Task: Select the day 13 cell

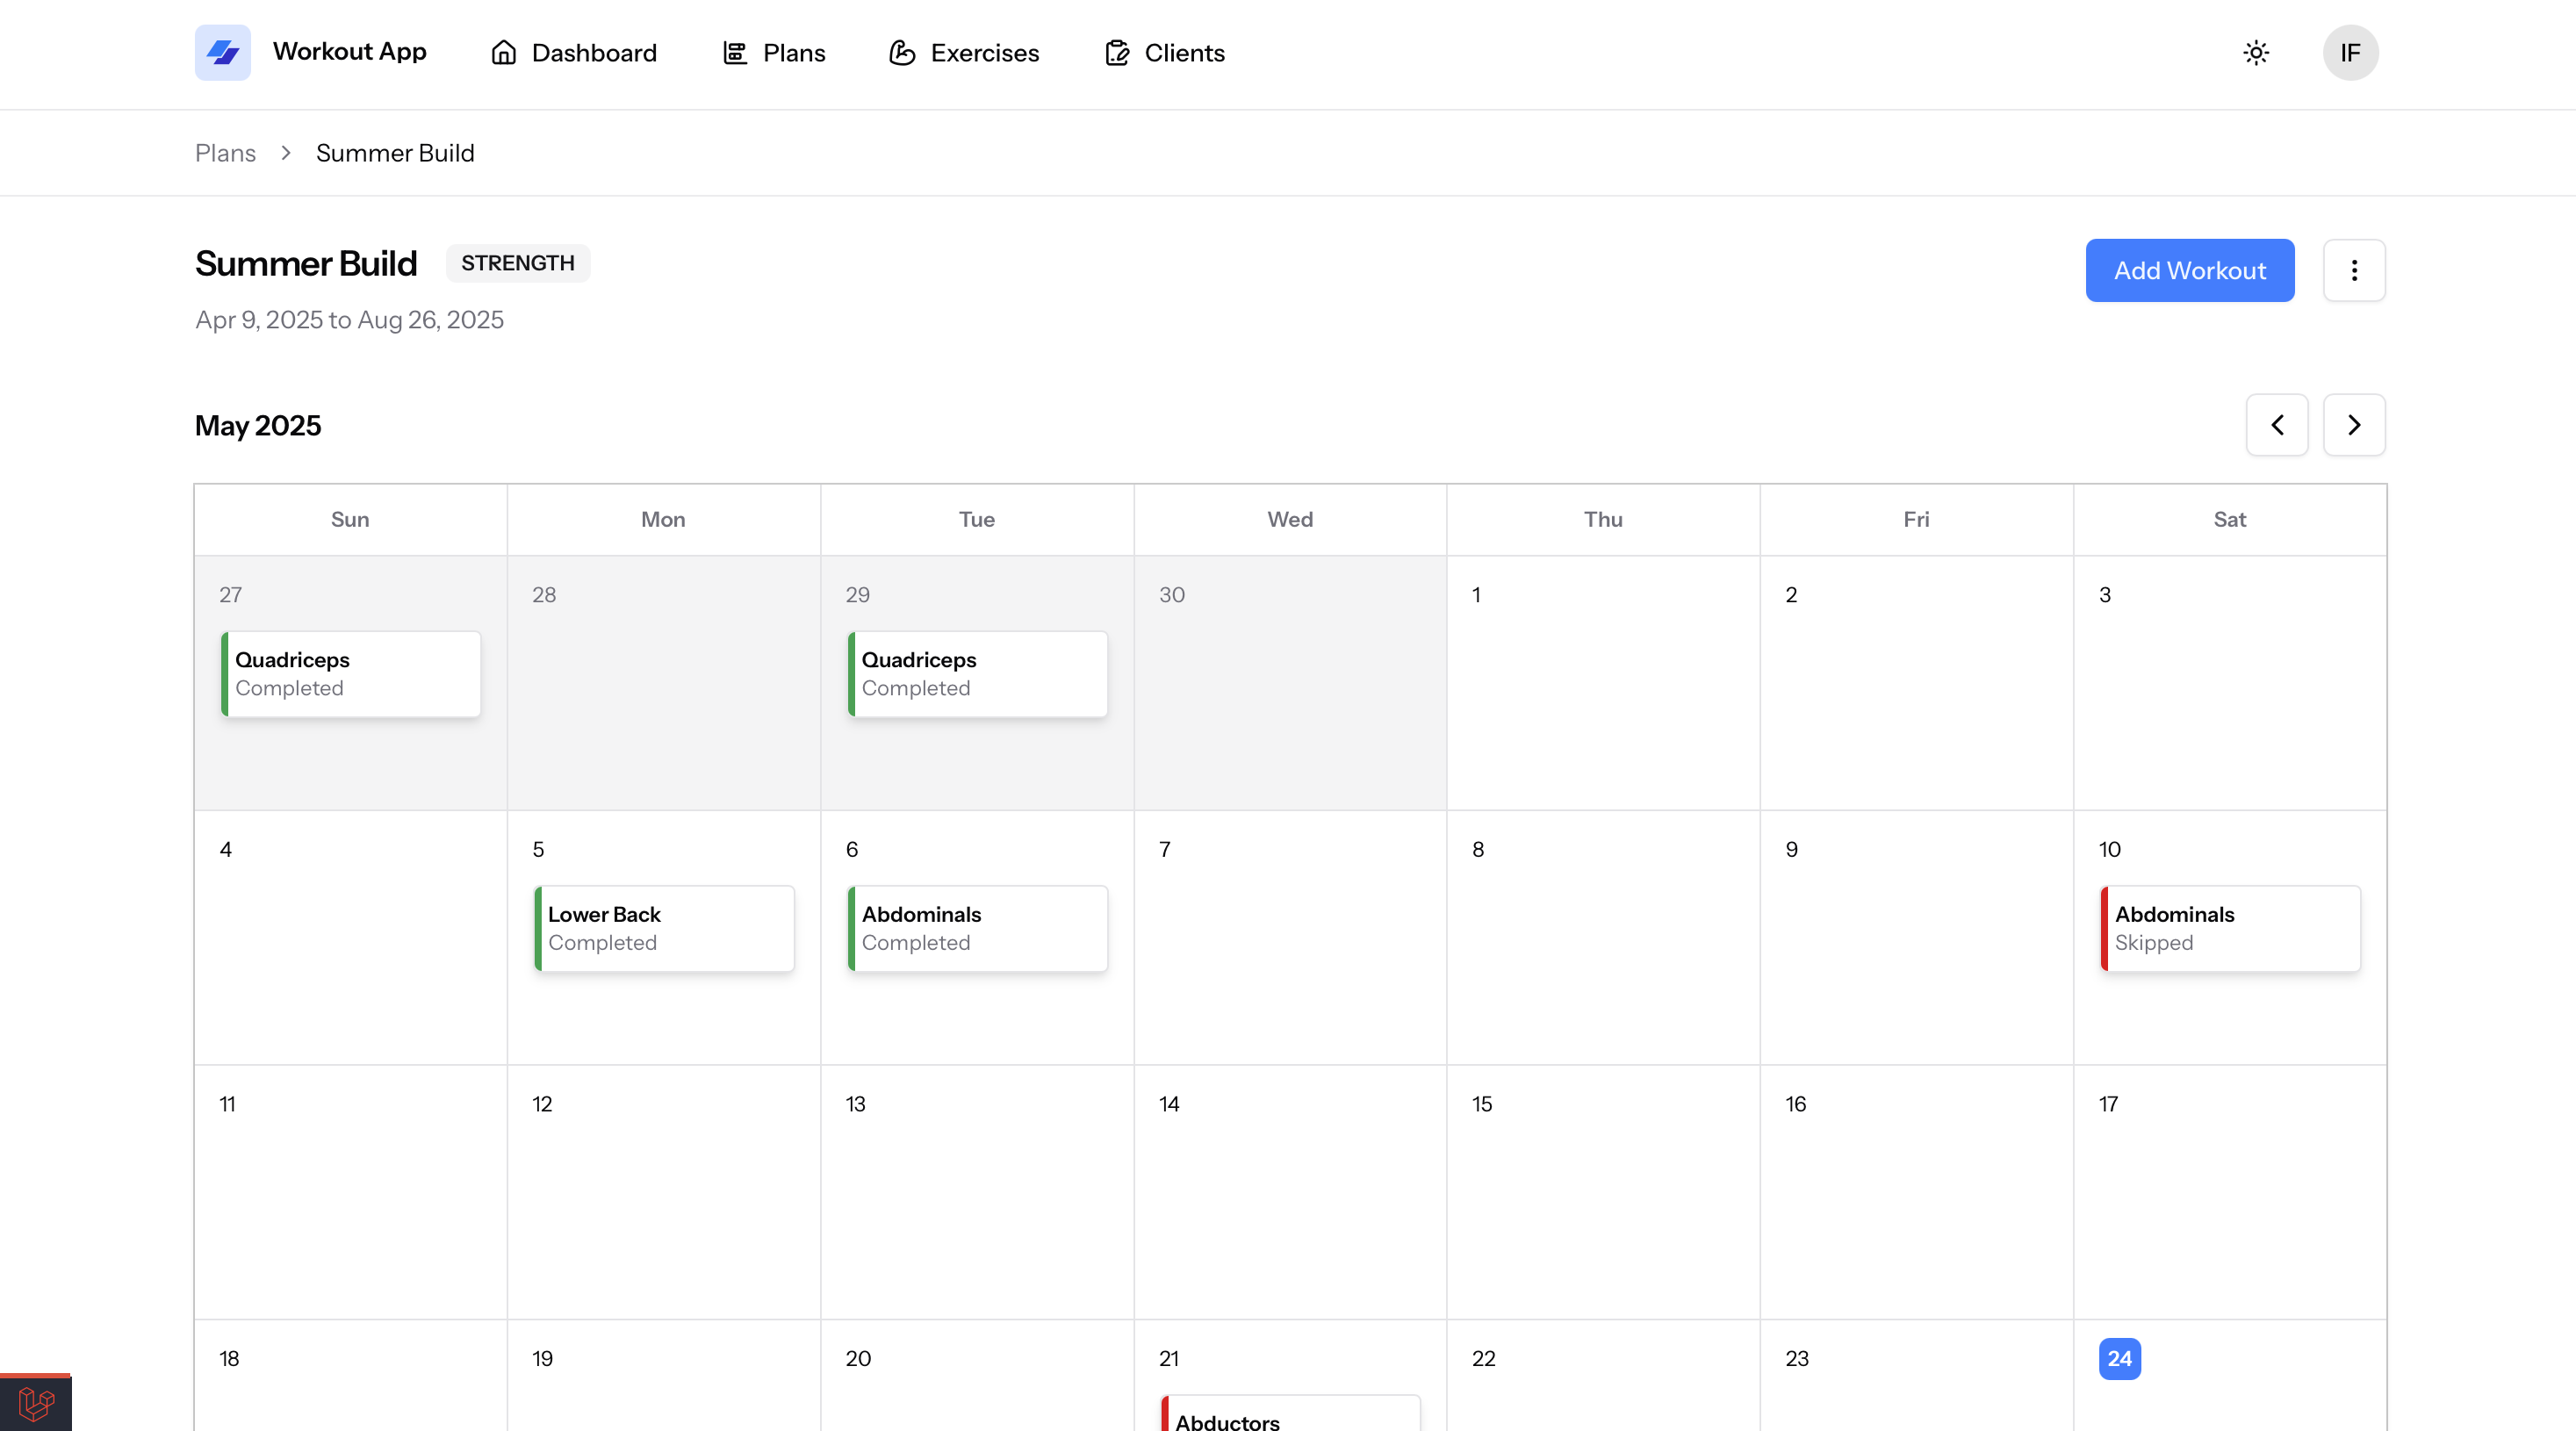Action: (x=977, y=1192)
